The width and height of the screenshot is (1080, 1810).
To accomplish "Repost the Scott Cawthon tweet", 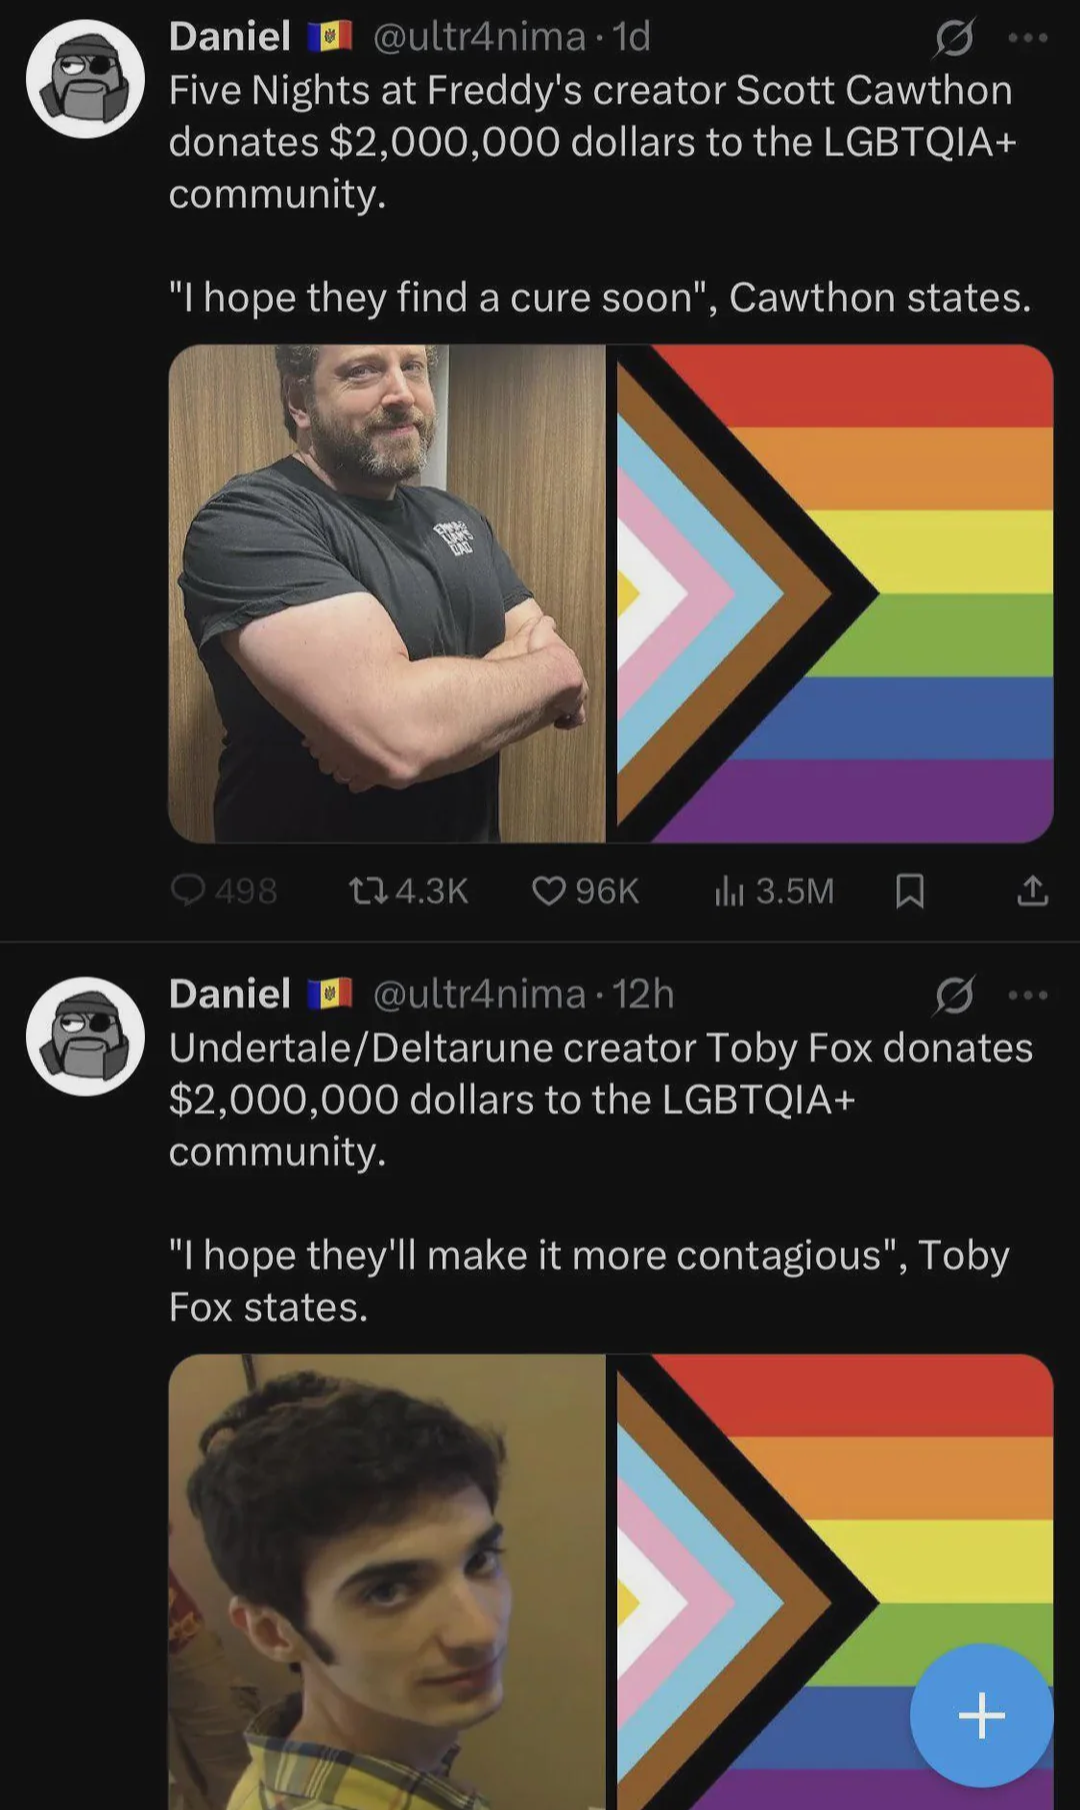I will coord(408,890).
